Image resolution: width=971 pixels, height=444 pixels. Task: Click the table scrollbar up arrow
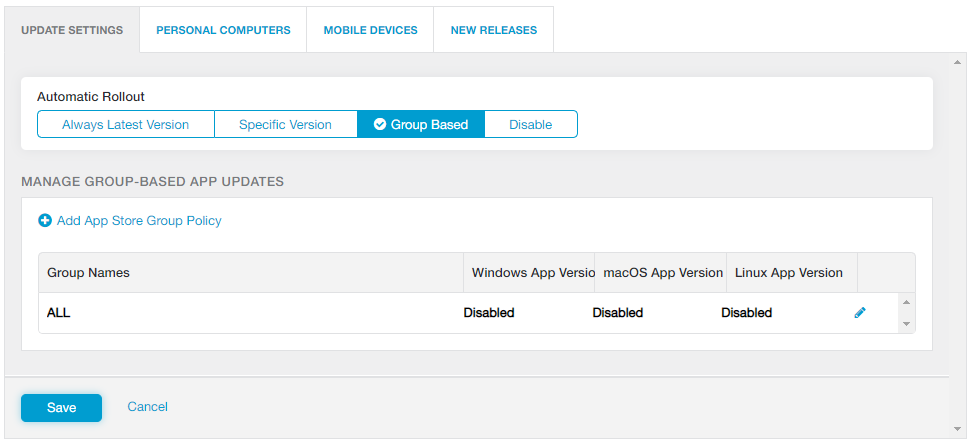906,302
